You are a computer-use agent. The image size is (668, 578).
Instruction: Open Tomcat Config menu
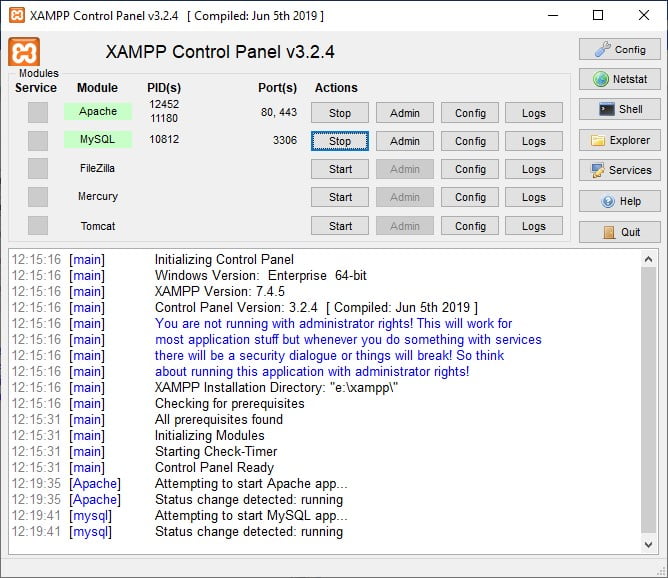coord(470,226)
